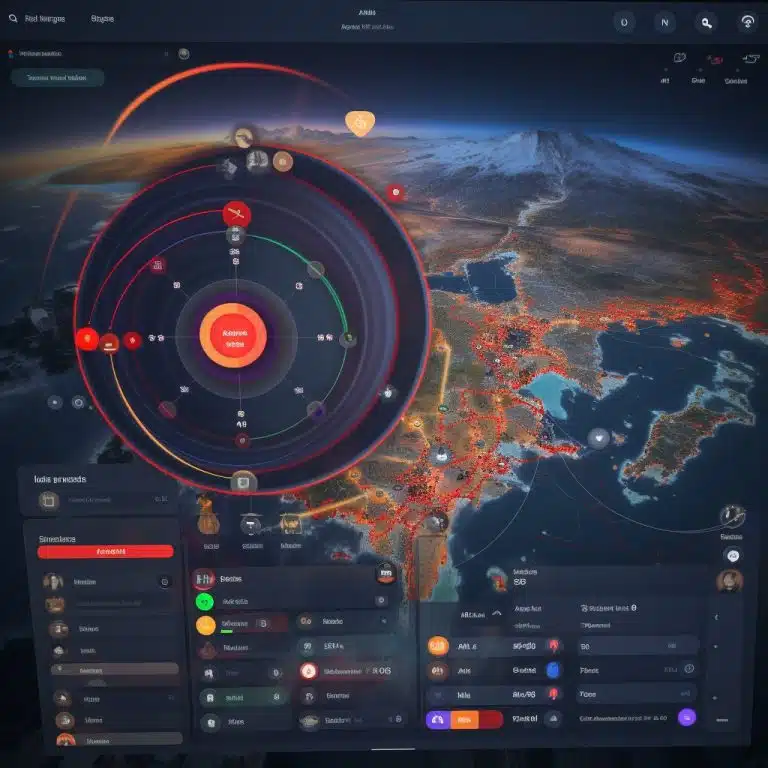Select the pink square node on the dial's left

point(157,265)
